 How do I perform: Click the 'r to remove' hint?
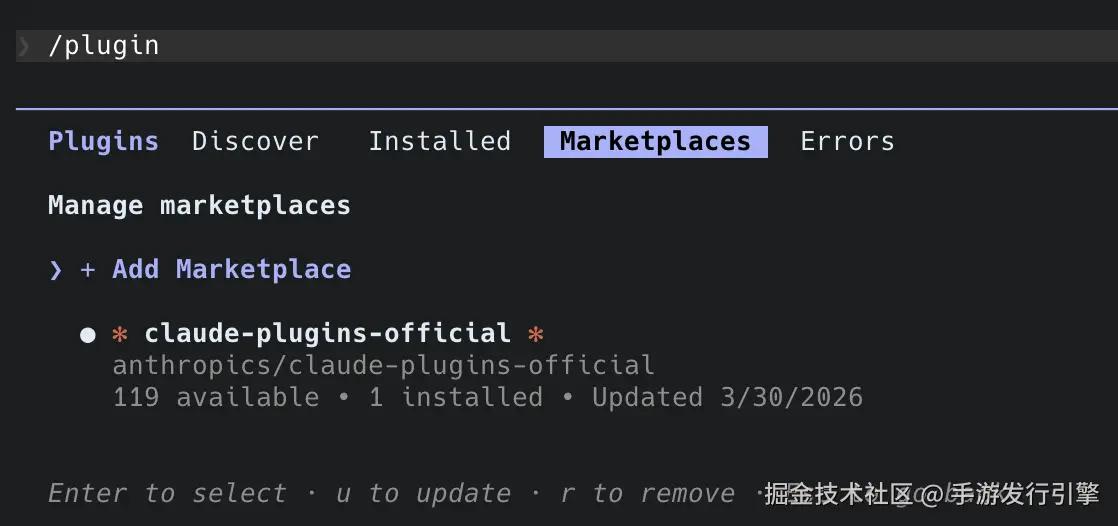pyautogui.click(x=647, y=494)
